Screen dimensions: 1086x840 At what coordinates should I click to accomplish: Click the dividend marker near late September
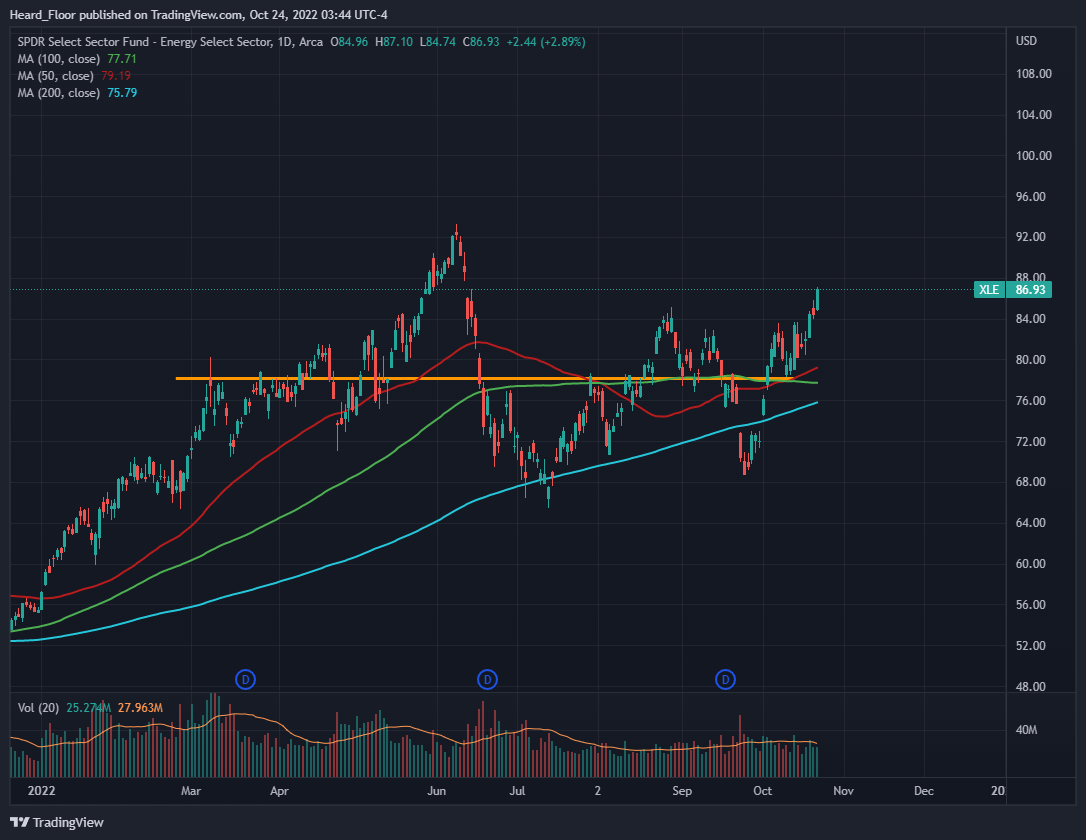pyautogui.click(x=725, y=679)
